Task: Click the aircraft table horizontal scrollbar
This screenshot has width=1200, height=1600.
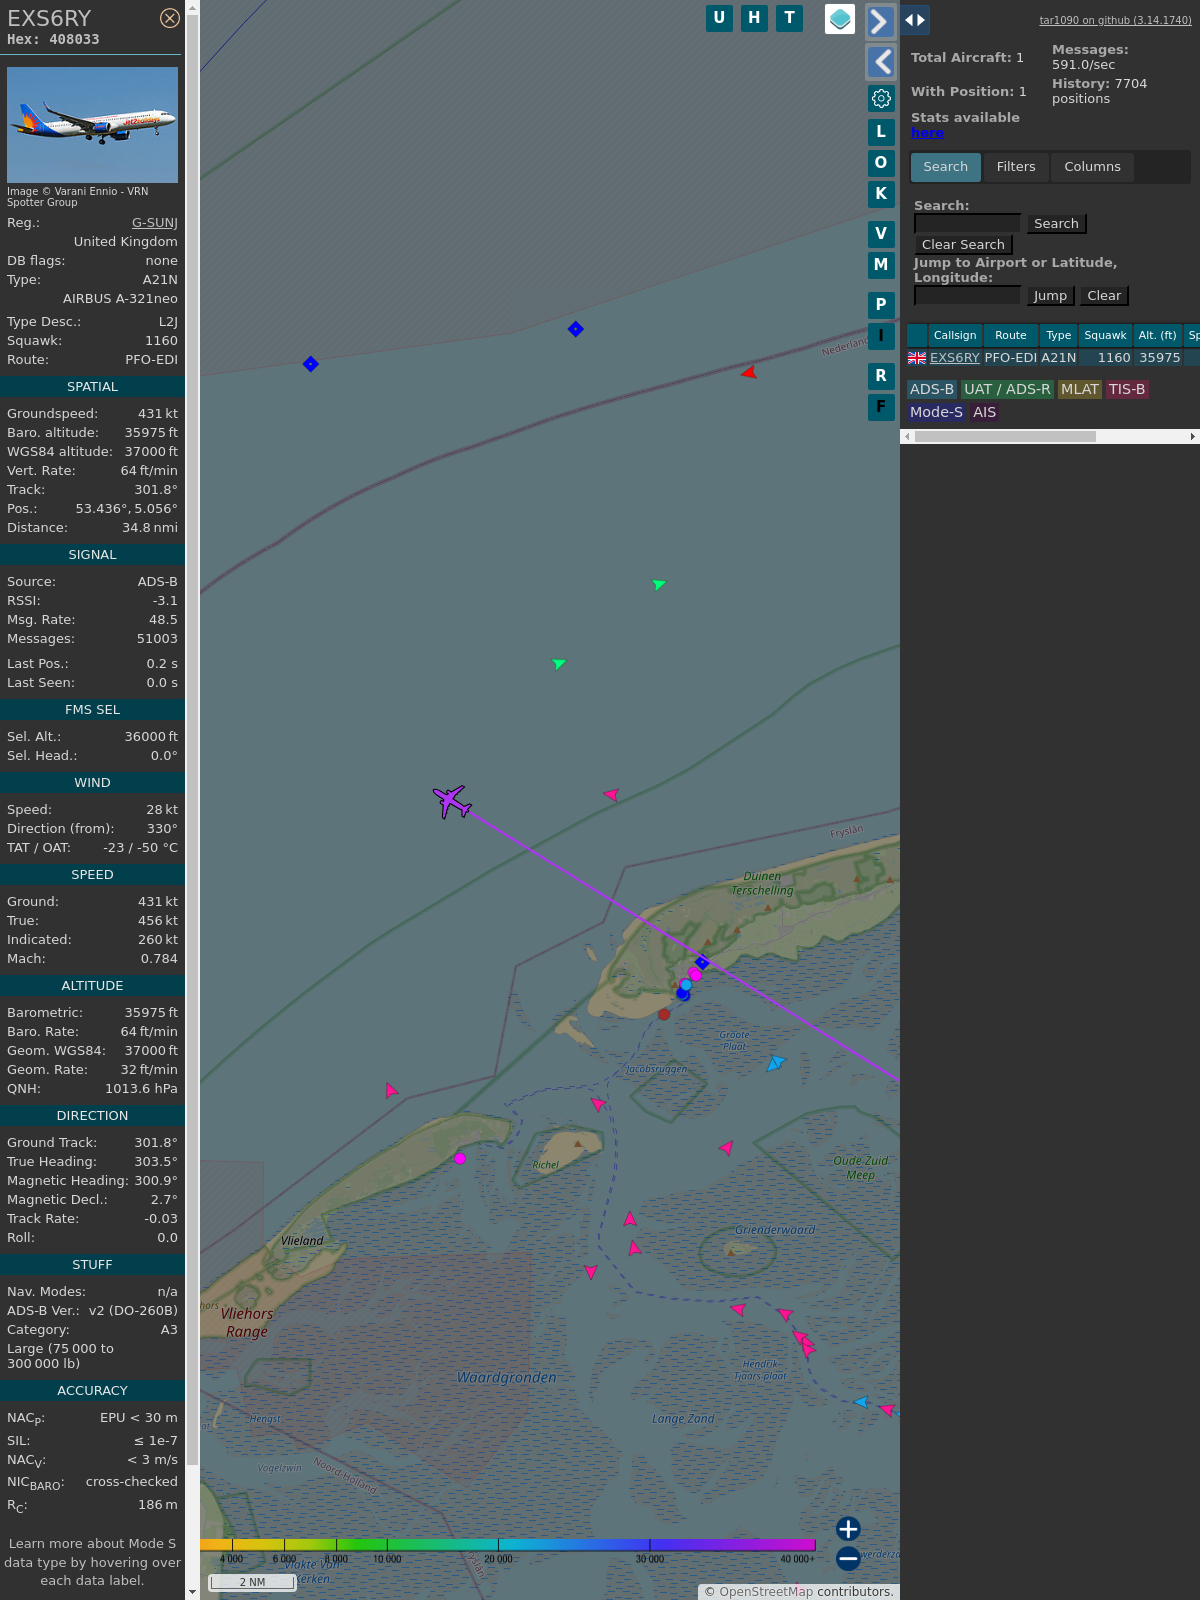Action: tap(1005, 436)
